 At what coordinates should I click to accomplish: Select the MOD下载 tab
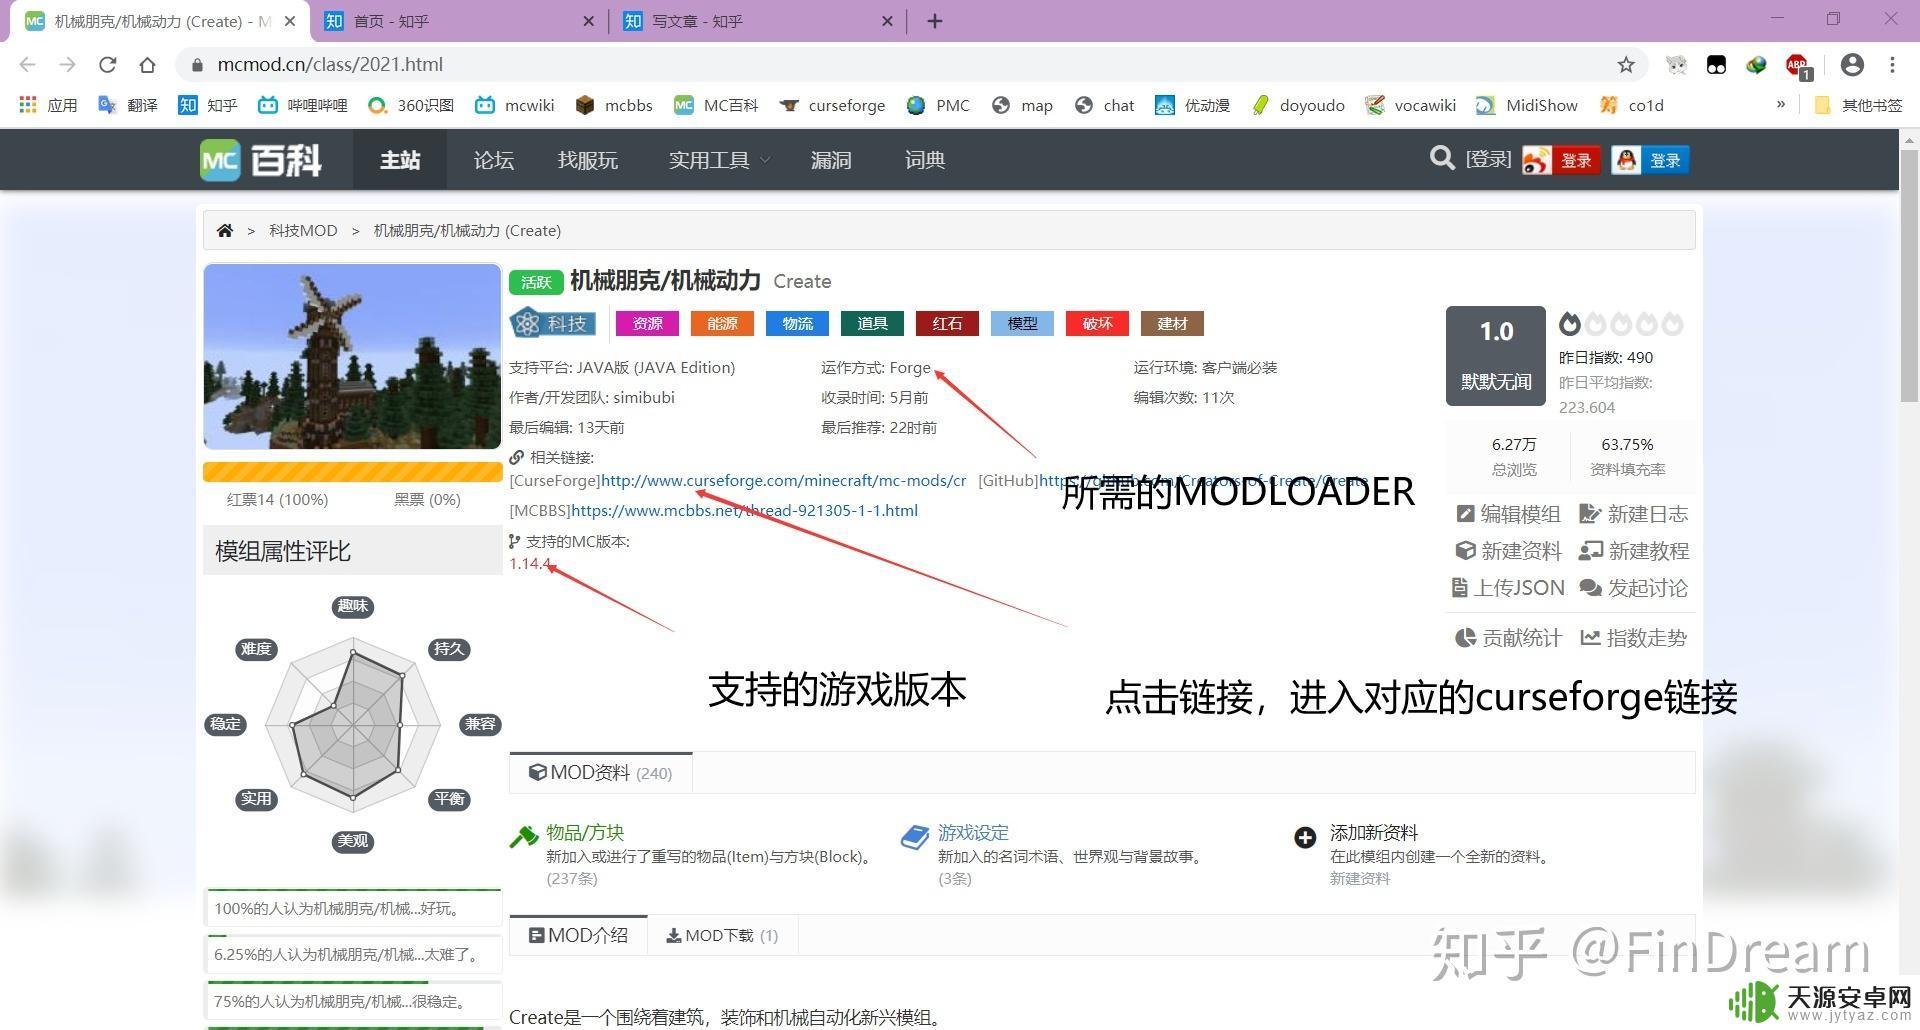722,935
